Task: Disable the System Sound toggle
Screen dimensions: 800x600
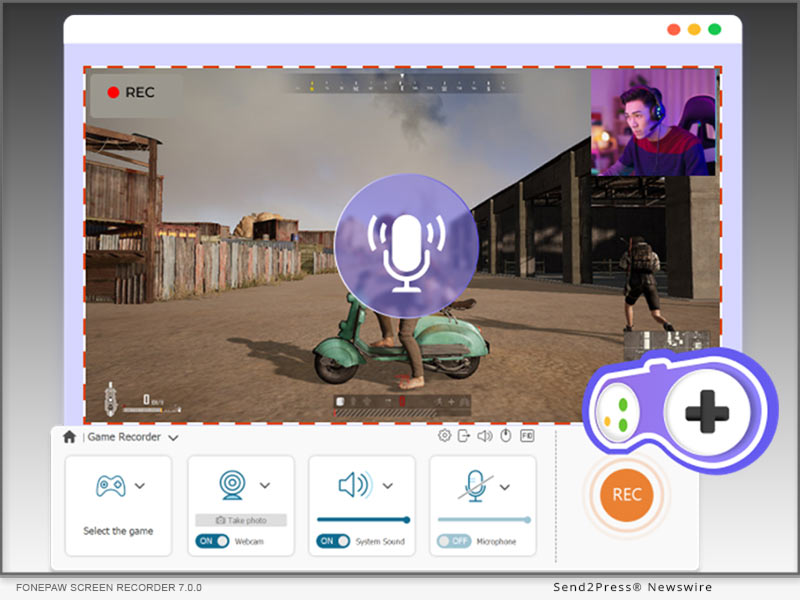Action: tap(333, 541)
